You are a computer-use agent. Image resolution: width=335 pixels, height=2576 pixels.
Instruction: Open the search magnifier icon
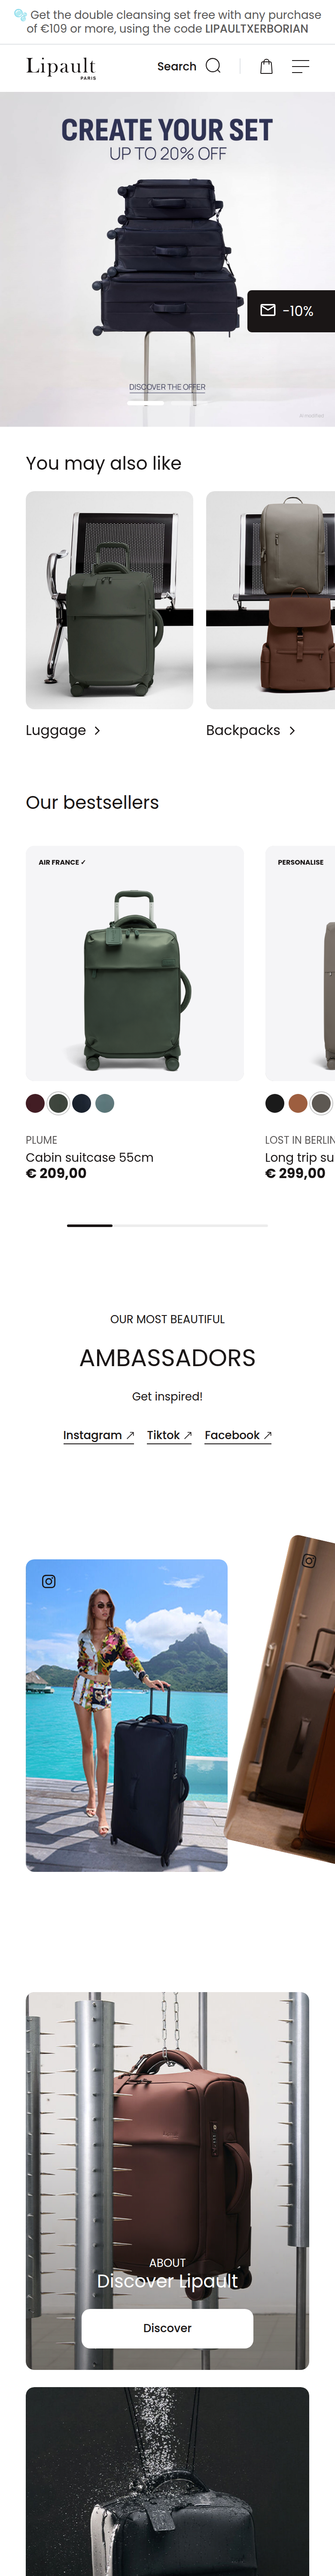[213, 66]
